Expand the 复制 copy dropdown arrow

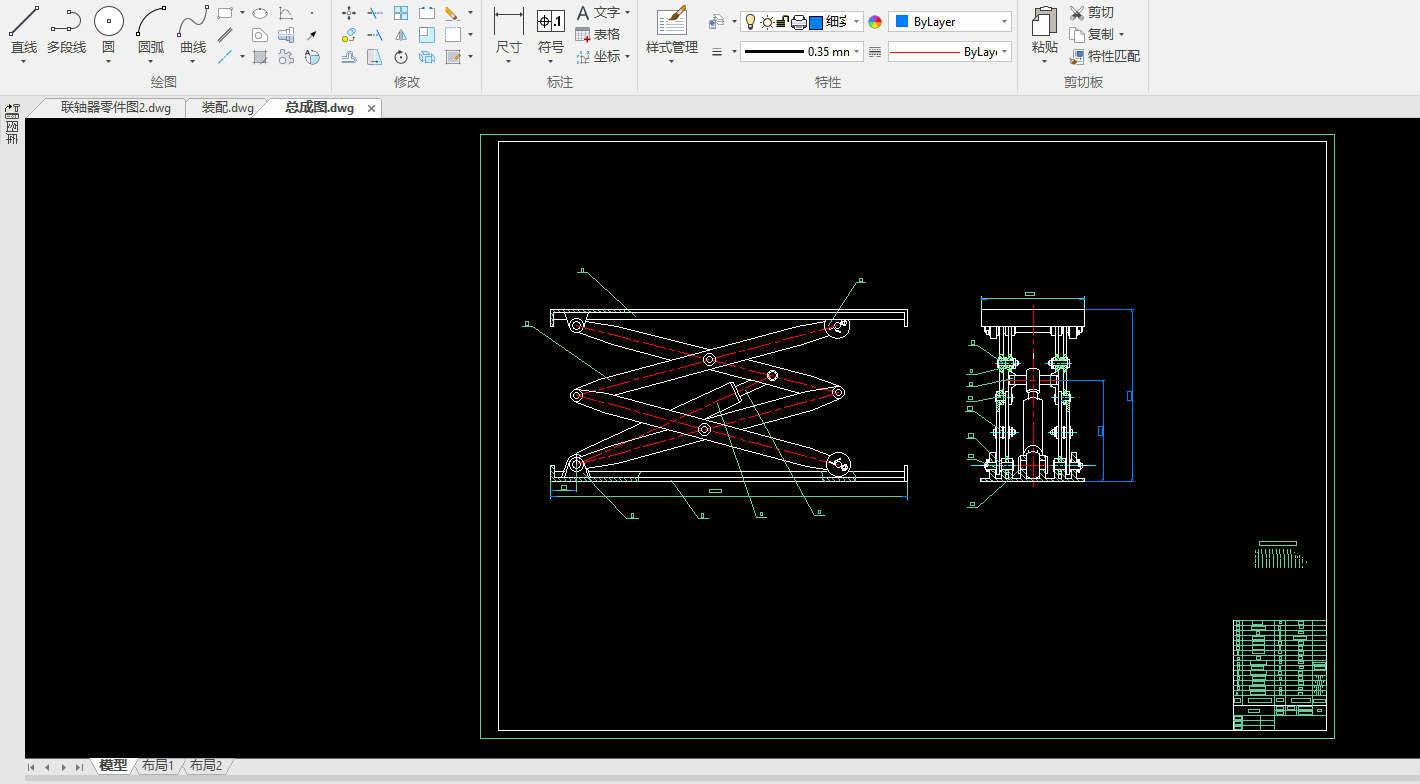[1121, 35]
